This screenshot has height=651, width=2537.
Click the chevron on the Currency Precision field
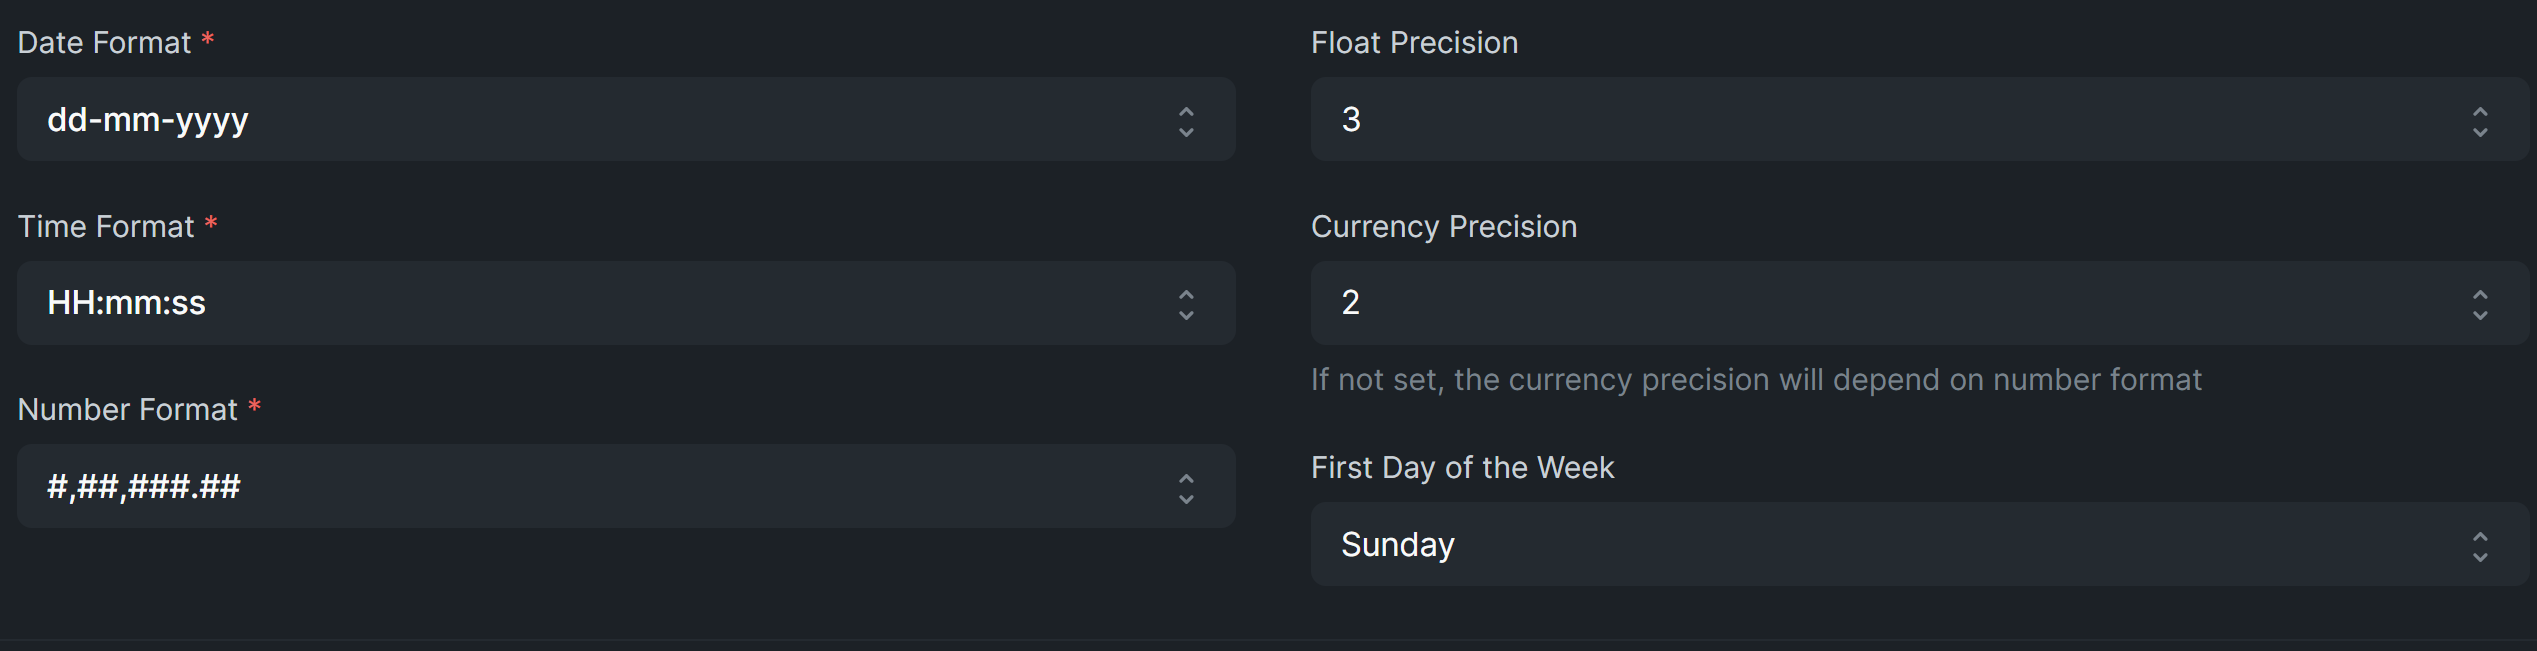click(2480, 302)
